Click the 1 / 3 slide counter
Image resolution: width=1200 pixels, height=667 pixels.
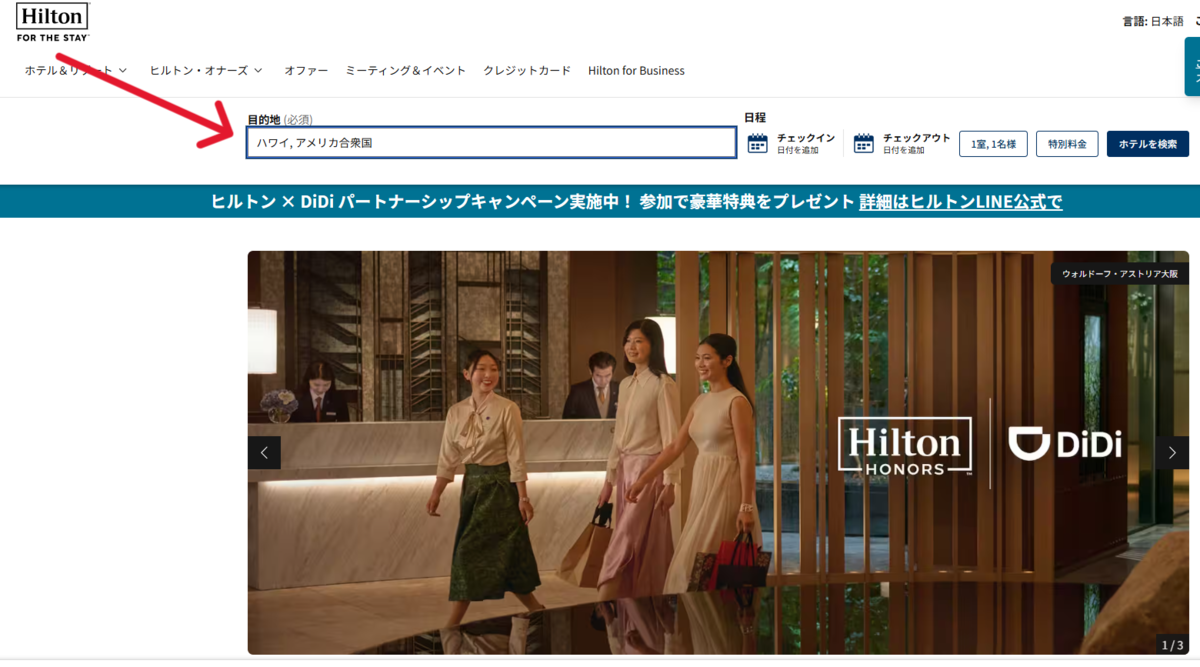point(1172,643)
